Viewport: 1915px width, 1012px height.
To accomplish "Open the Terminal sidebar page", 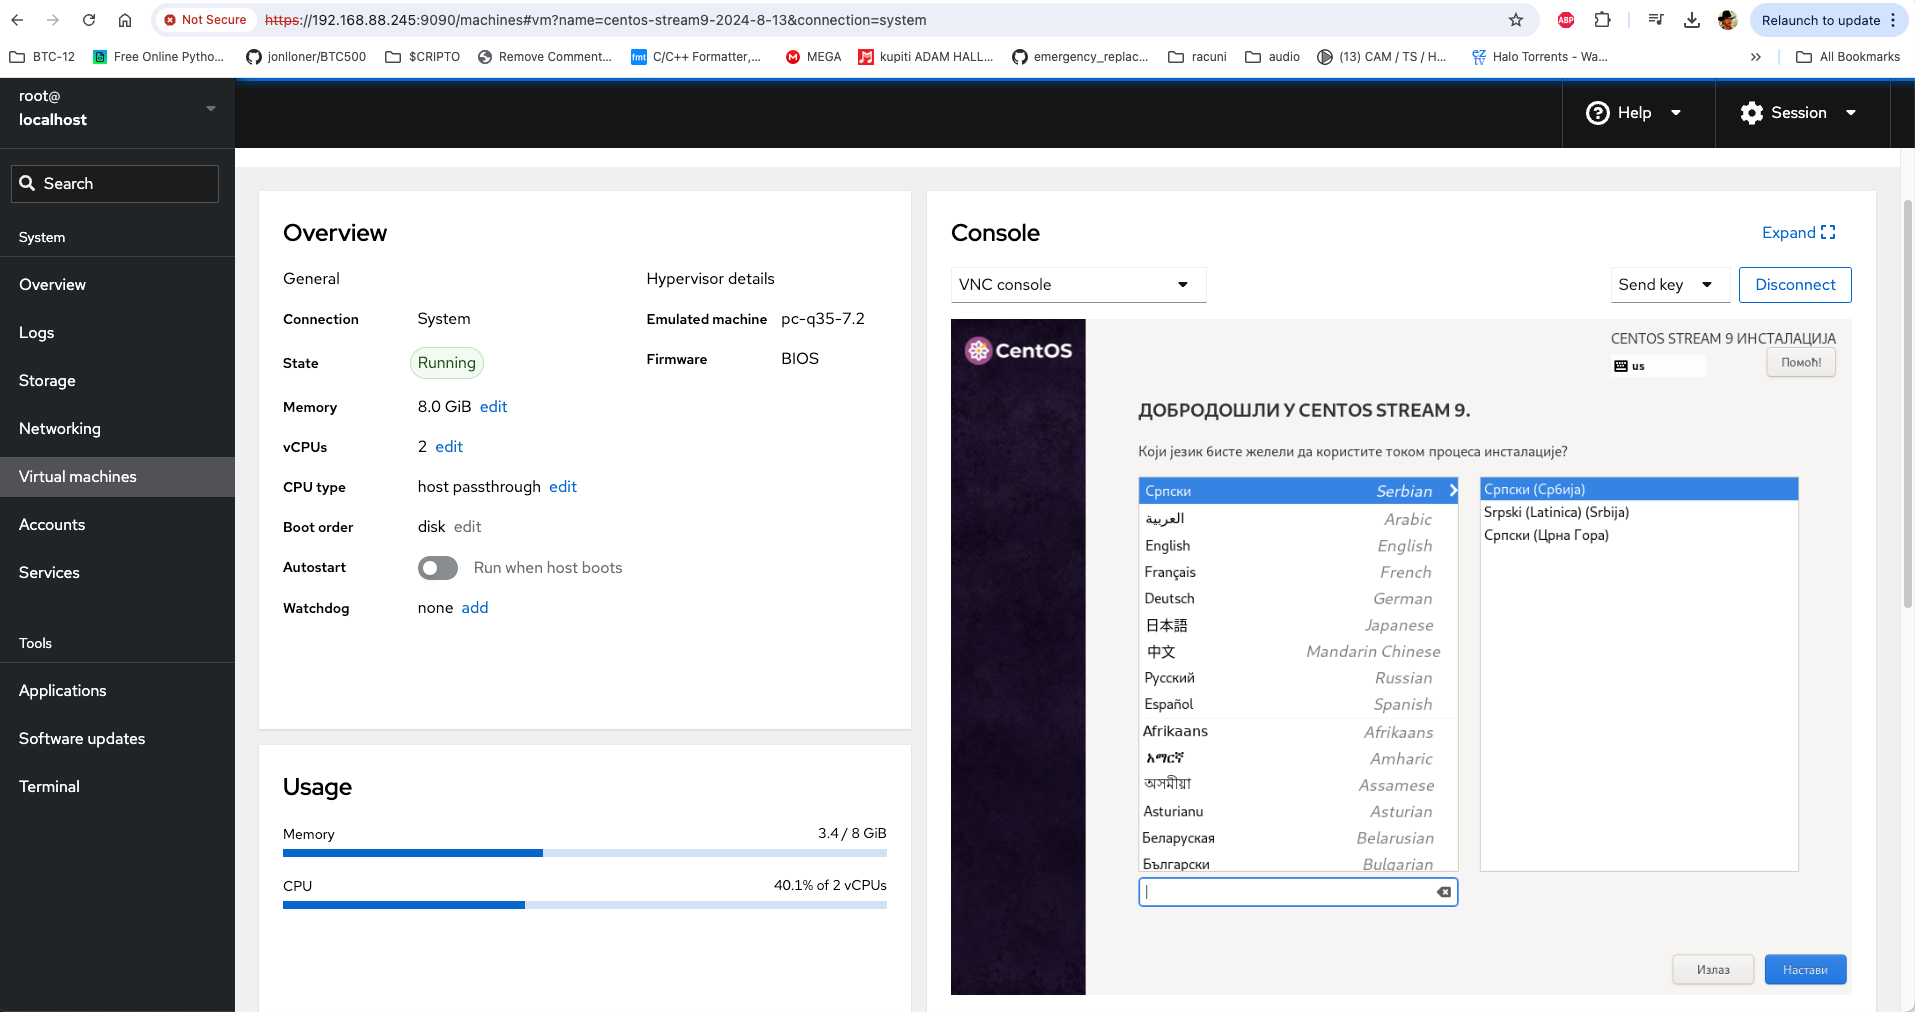I will pyautogui.click(x=117, y=787).
